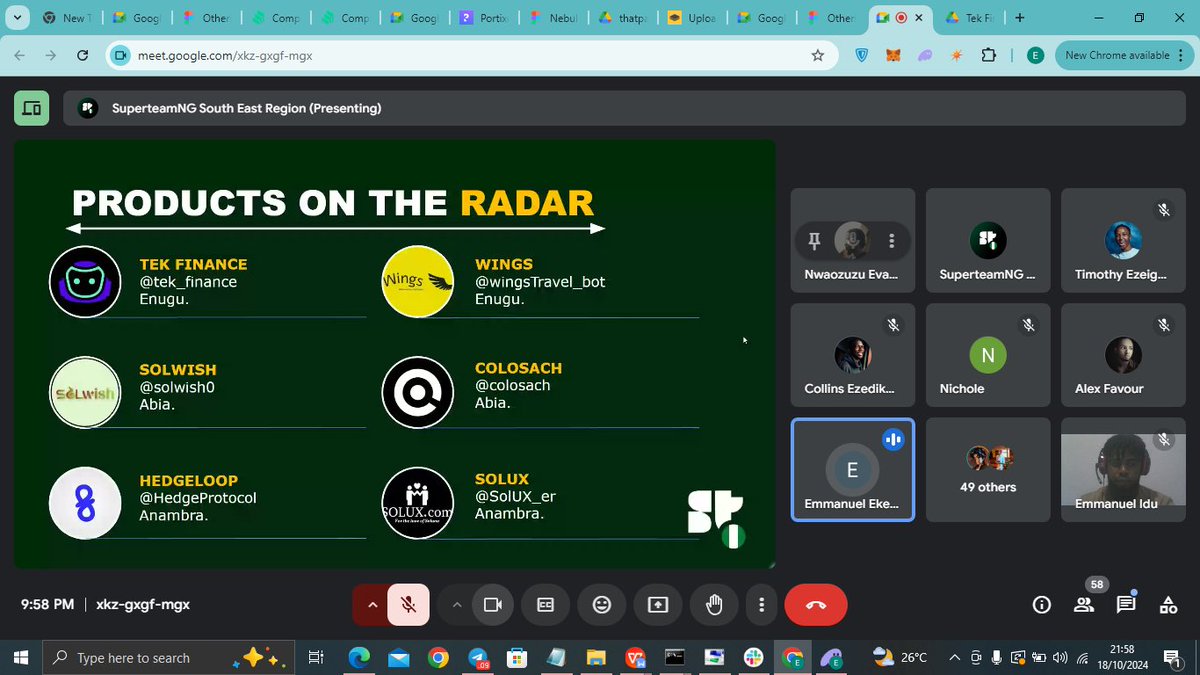Open Slack from taskbar

click(x=752, y=658)
